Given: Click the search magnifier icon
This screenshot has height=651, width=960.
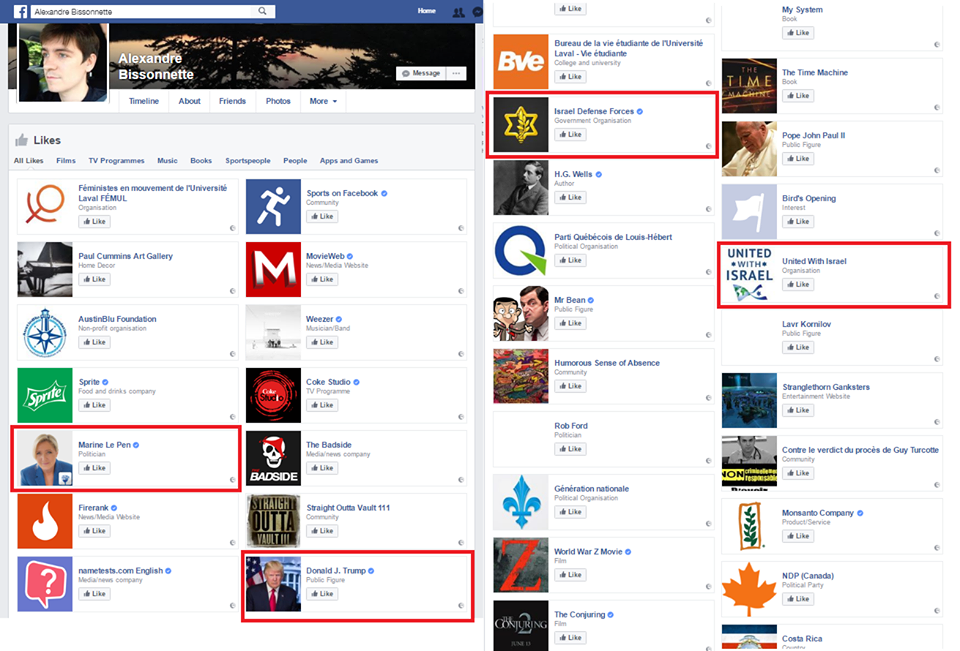Looking at the screenshot, I should [x=262, y=11].
